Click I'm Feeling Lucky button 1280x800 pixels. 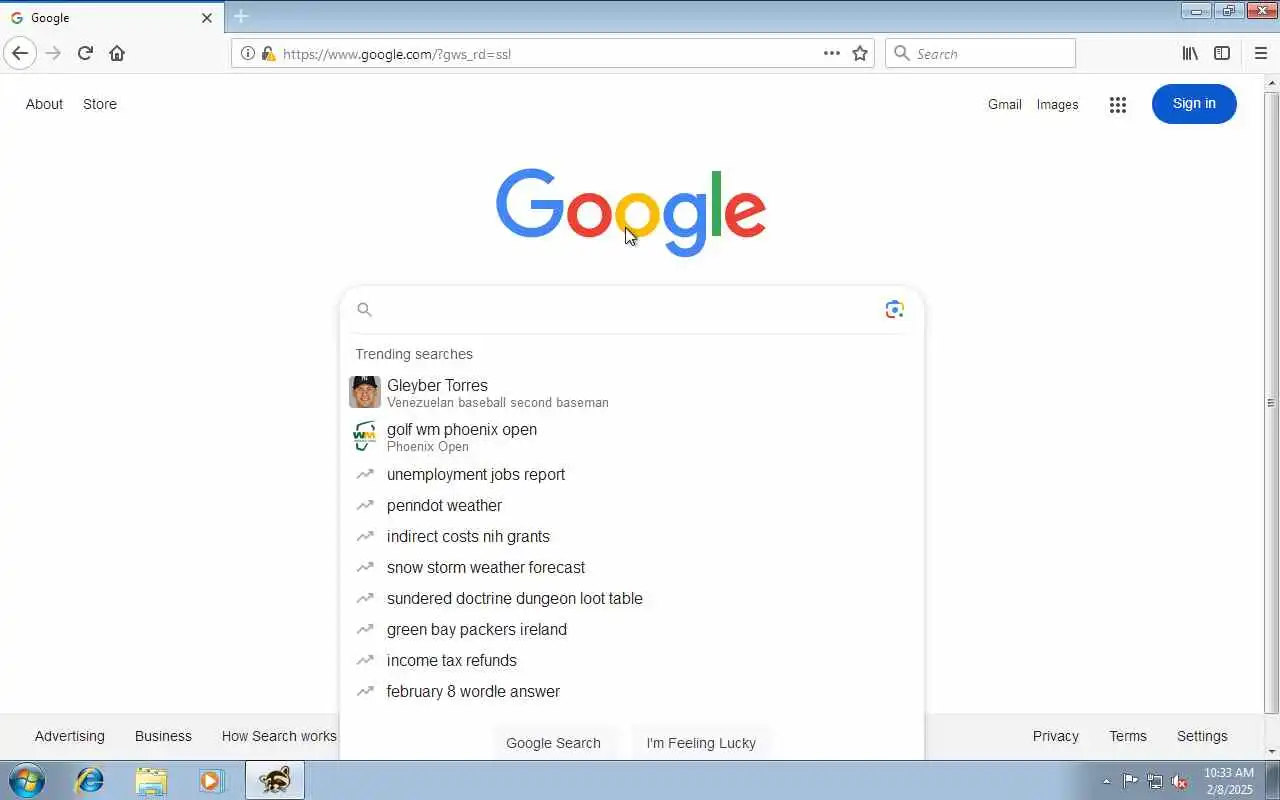click(x=701, y=743)
